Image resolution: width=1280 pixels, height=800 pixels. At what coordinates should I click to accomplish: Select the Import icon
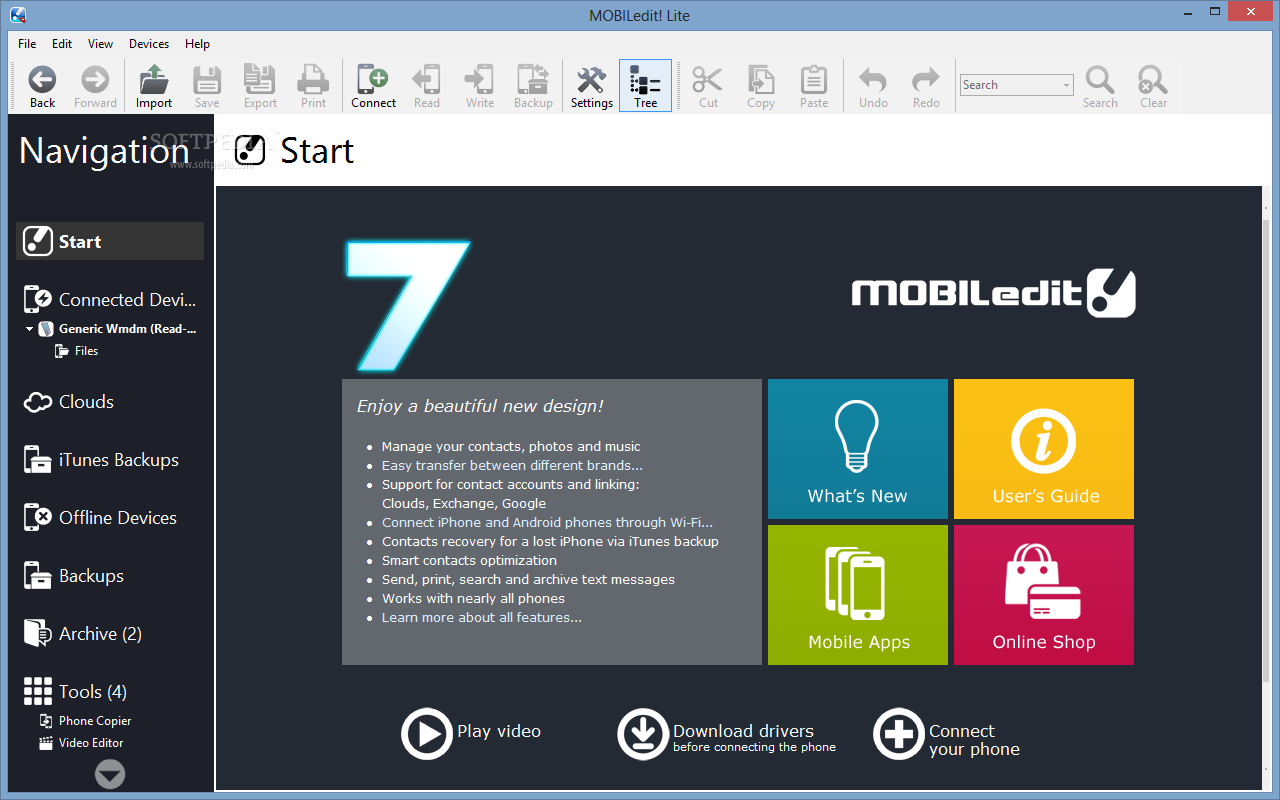153,85
